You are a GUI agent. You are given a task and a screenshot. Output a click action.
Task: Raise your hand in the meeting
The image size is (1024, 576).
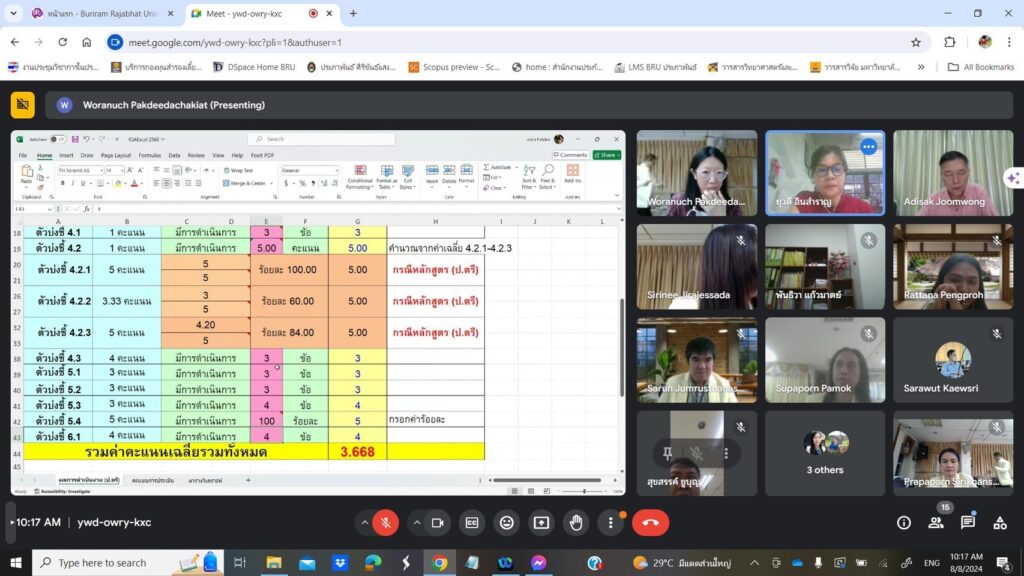pyautogui.click(x=576, y=522)
